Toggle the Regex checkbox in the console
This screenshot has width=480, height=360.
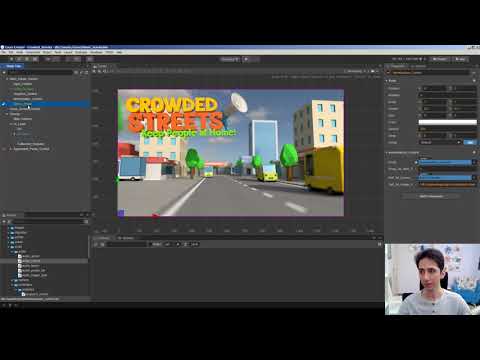pyautogui.click(x=150, y=244)
